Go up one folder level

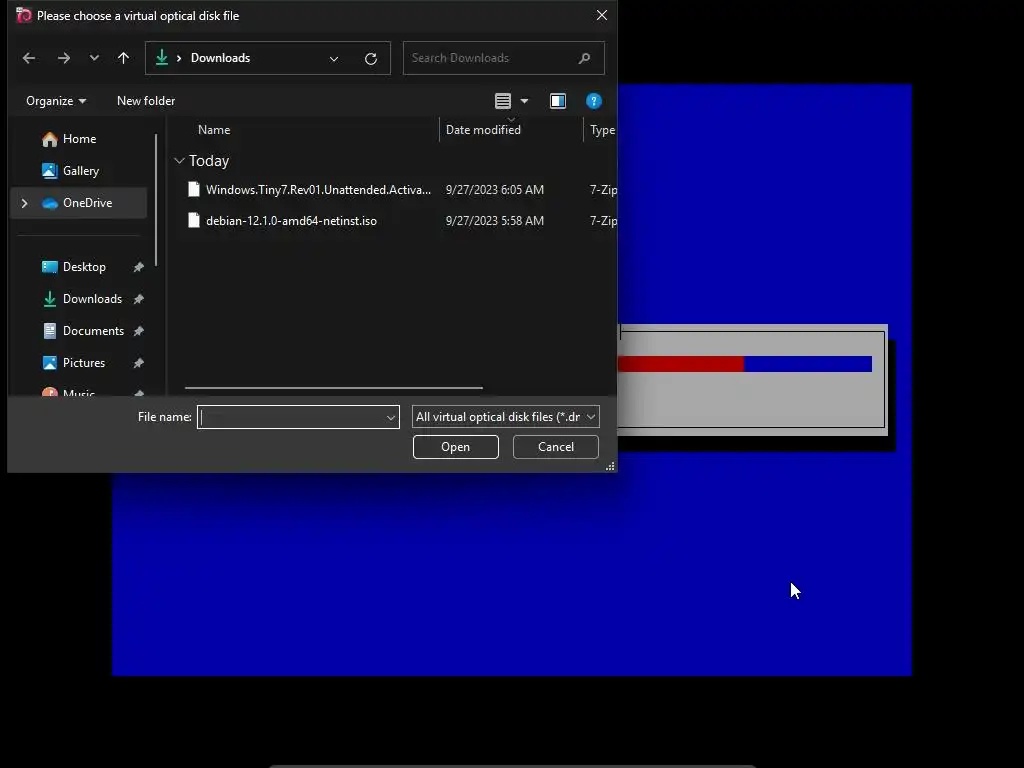(x=123, y=58)
